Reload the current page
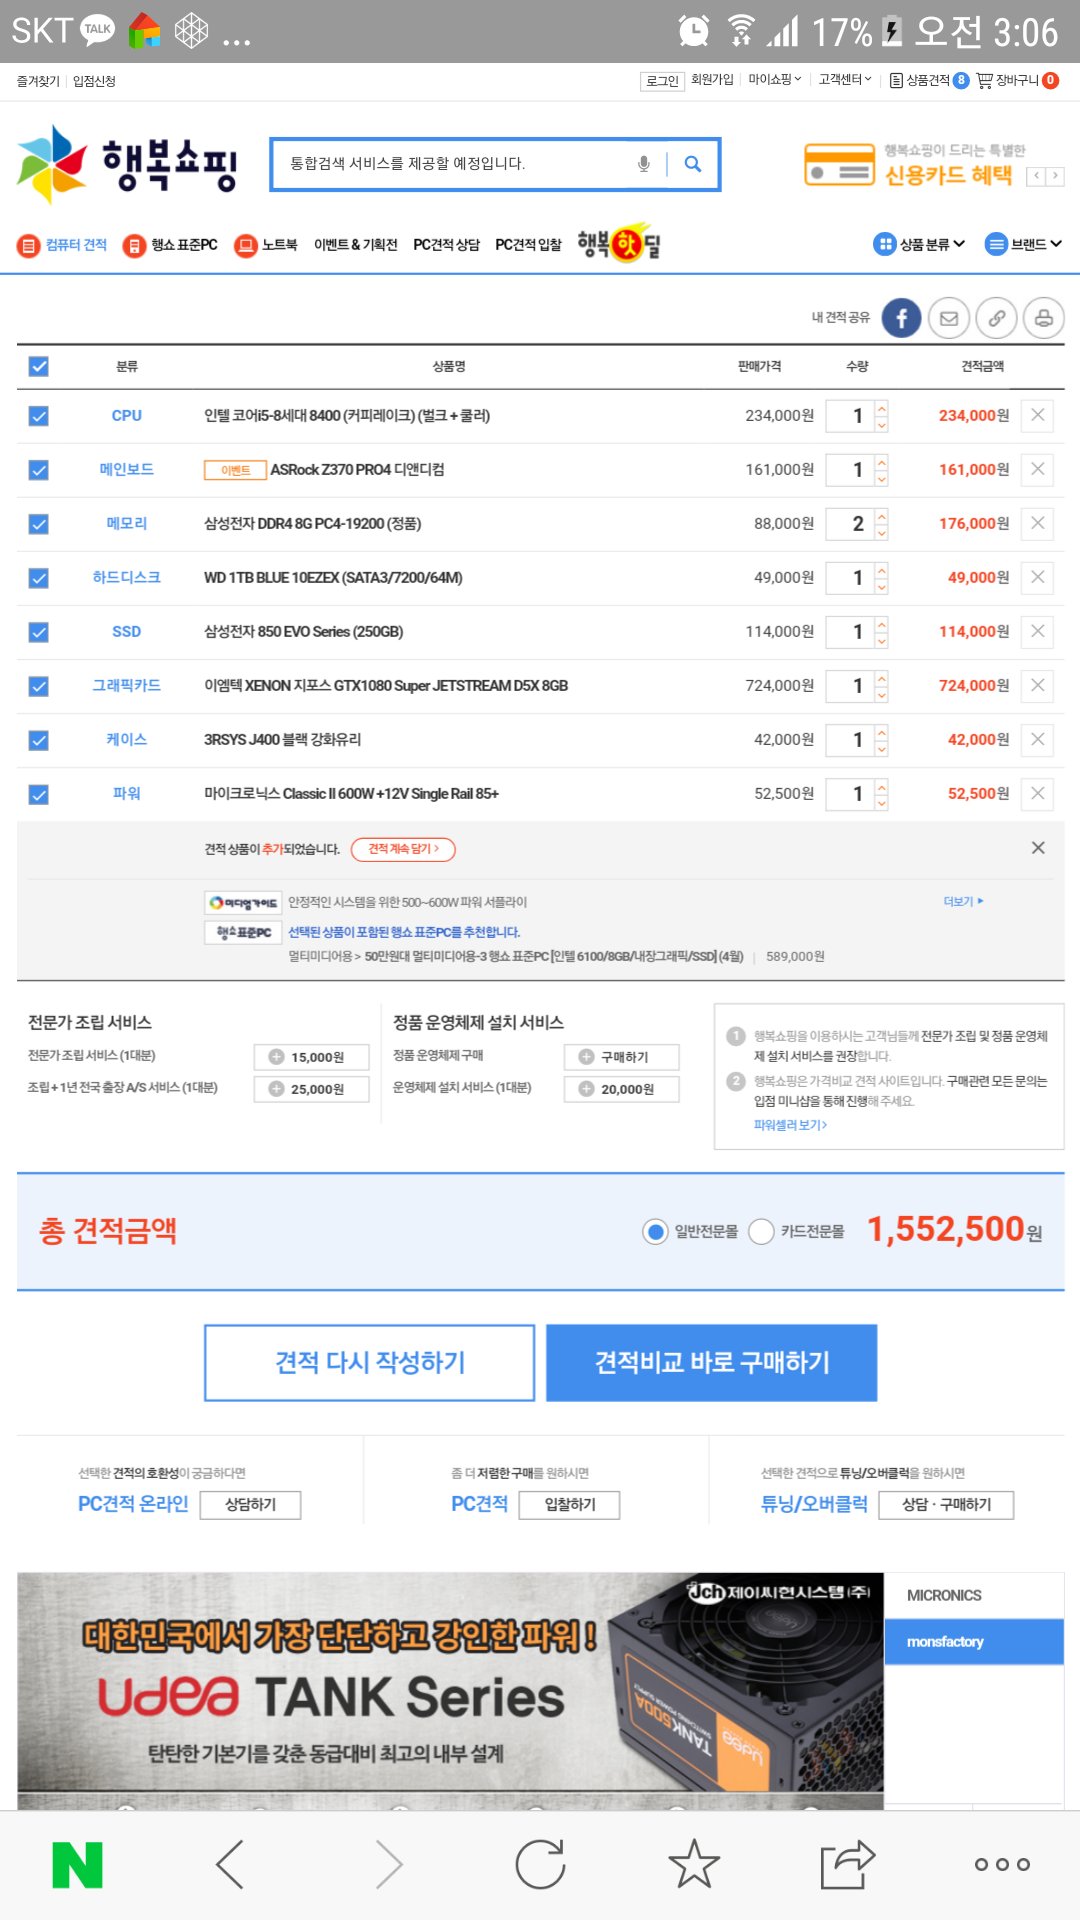Viewport: 1080px width, 1920px height. point(541,1865)
